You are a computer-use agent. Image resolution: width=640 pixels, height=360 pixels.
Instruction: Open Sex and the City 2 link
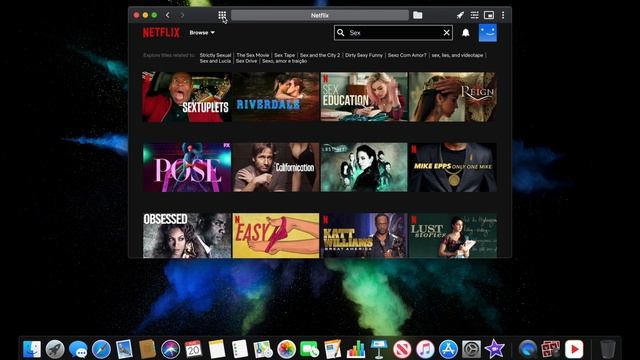click(x=320, y=55)
